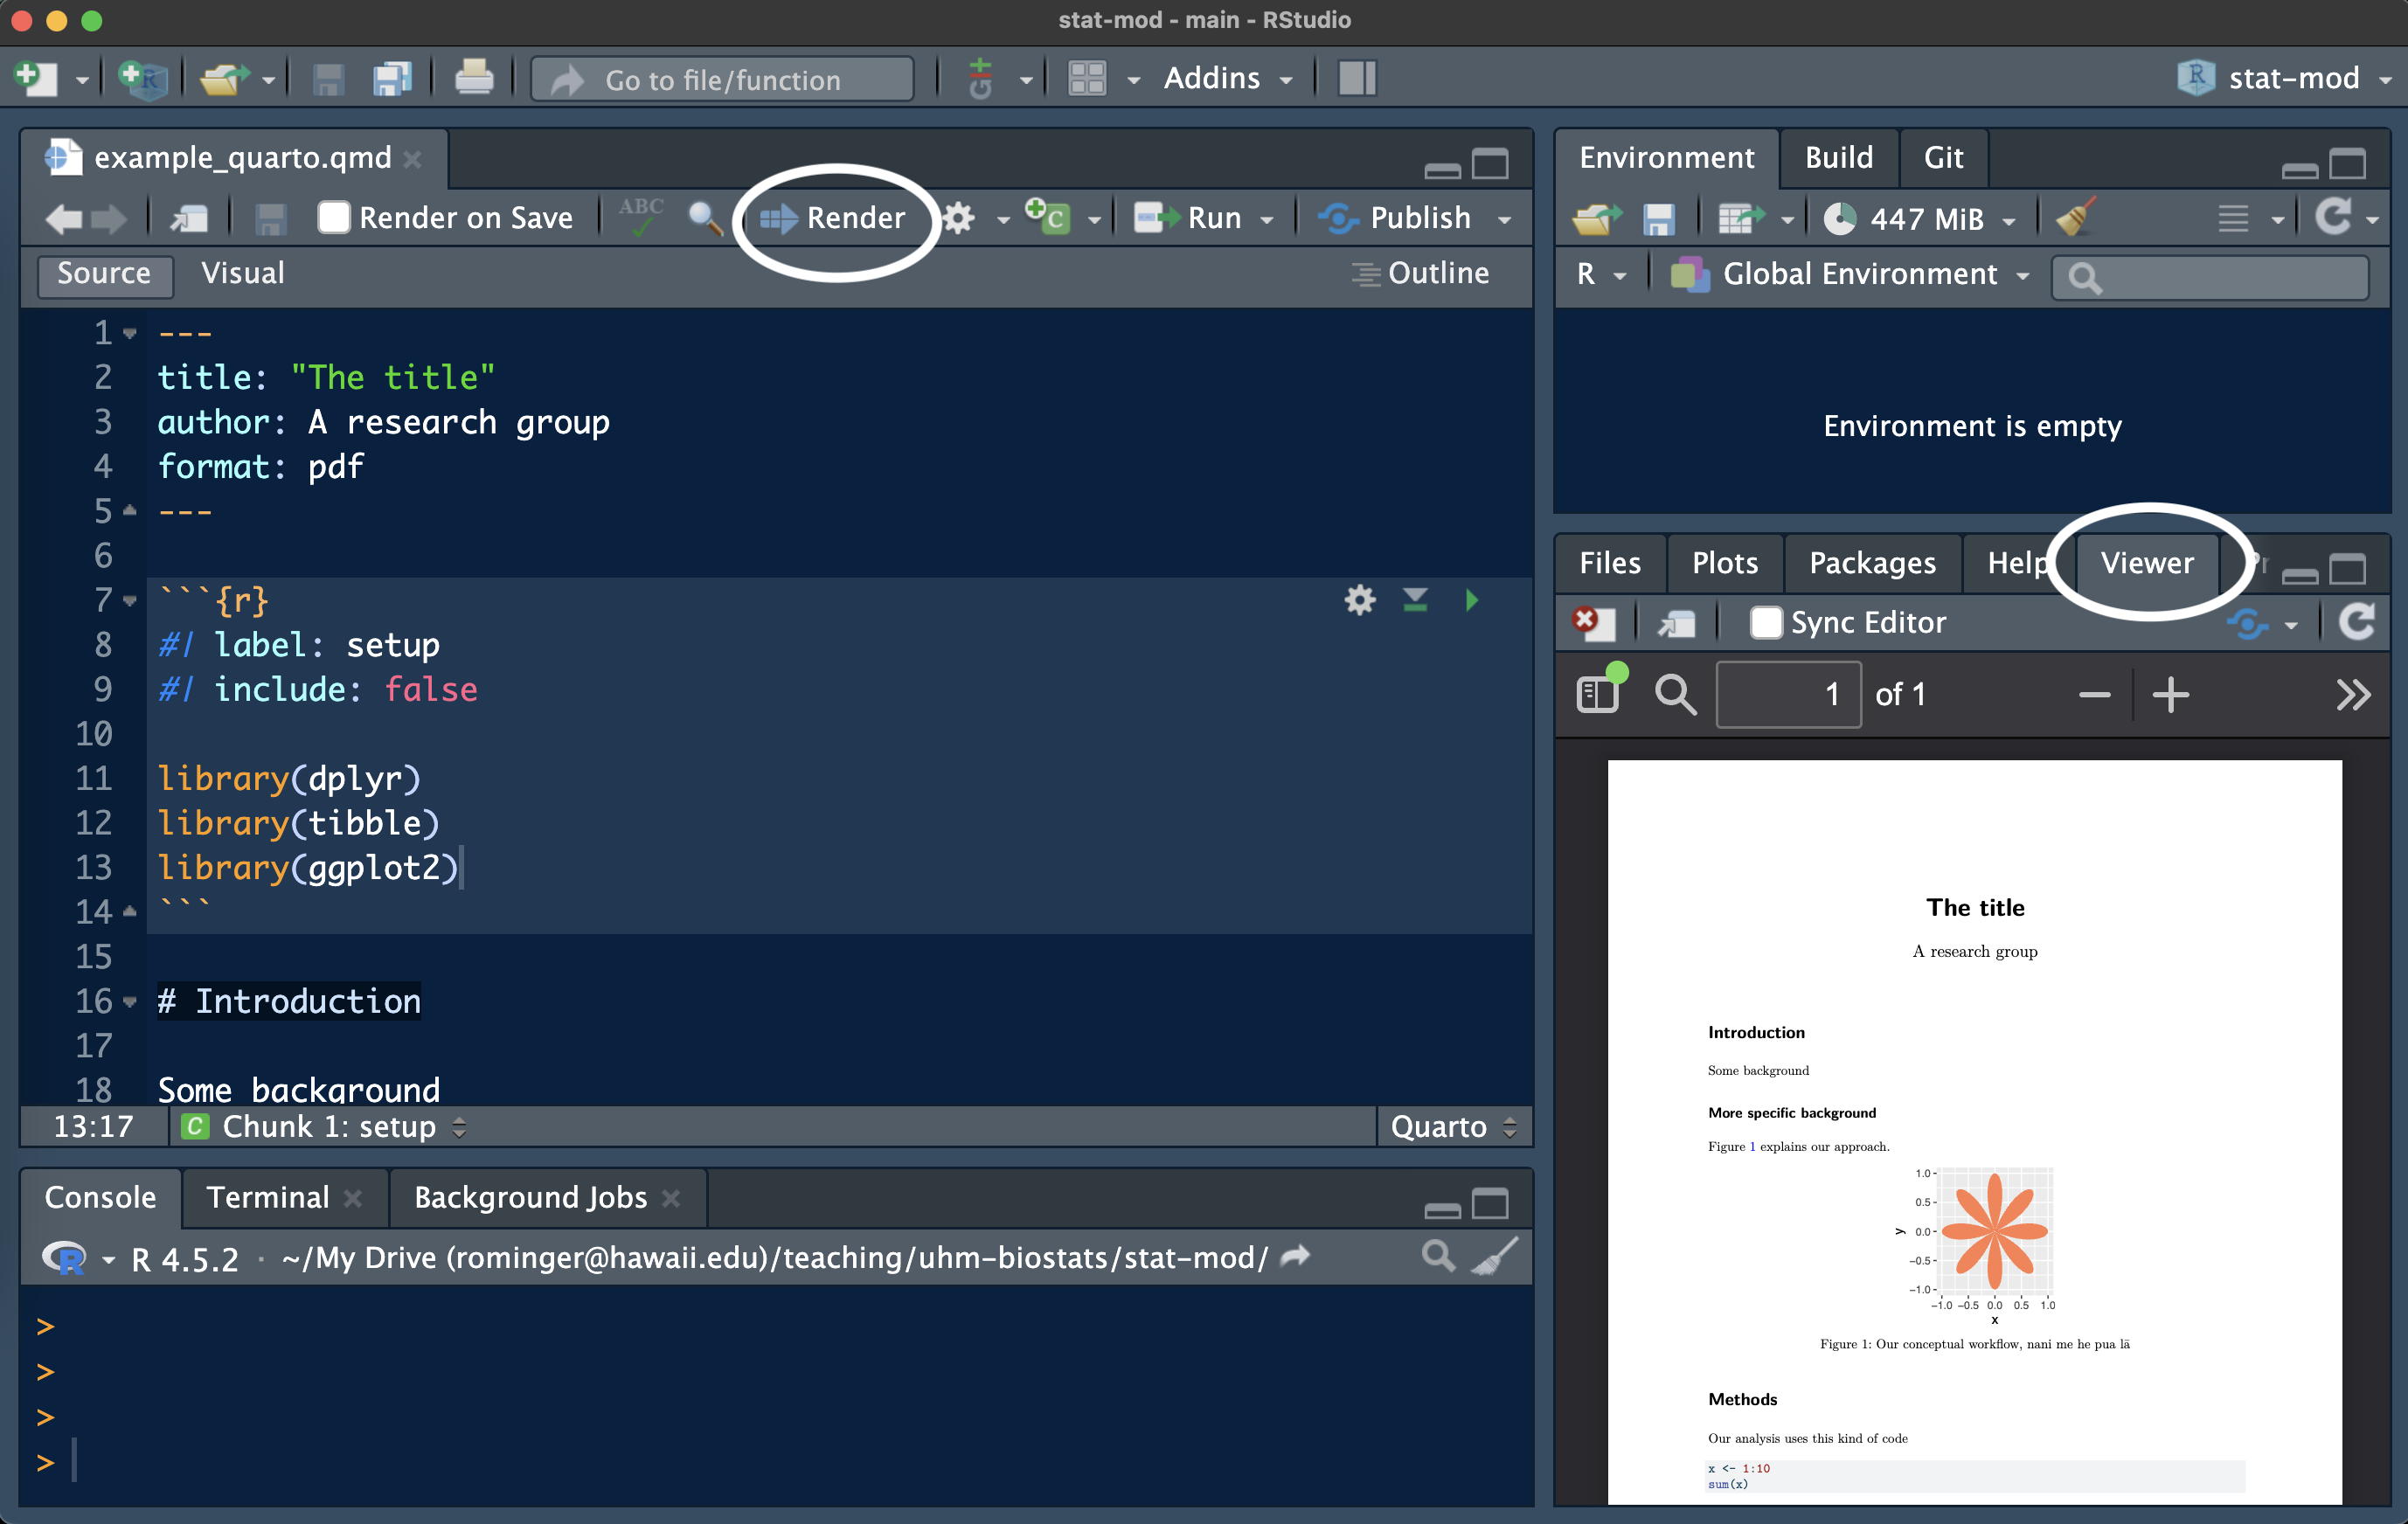Screen dimensions: 2408x1524
Task: Open the Quarto file type selector
Action: 1453,1127
